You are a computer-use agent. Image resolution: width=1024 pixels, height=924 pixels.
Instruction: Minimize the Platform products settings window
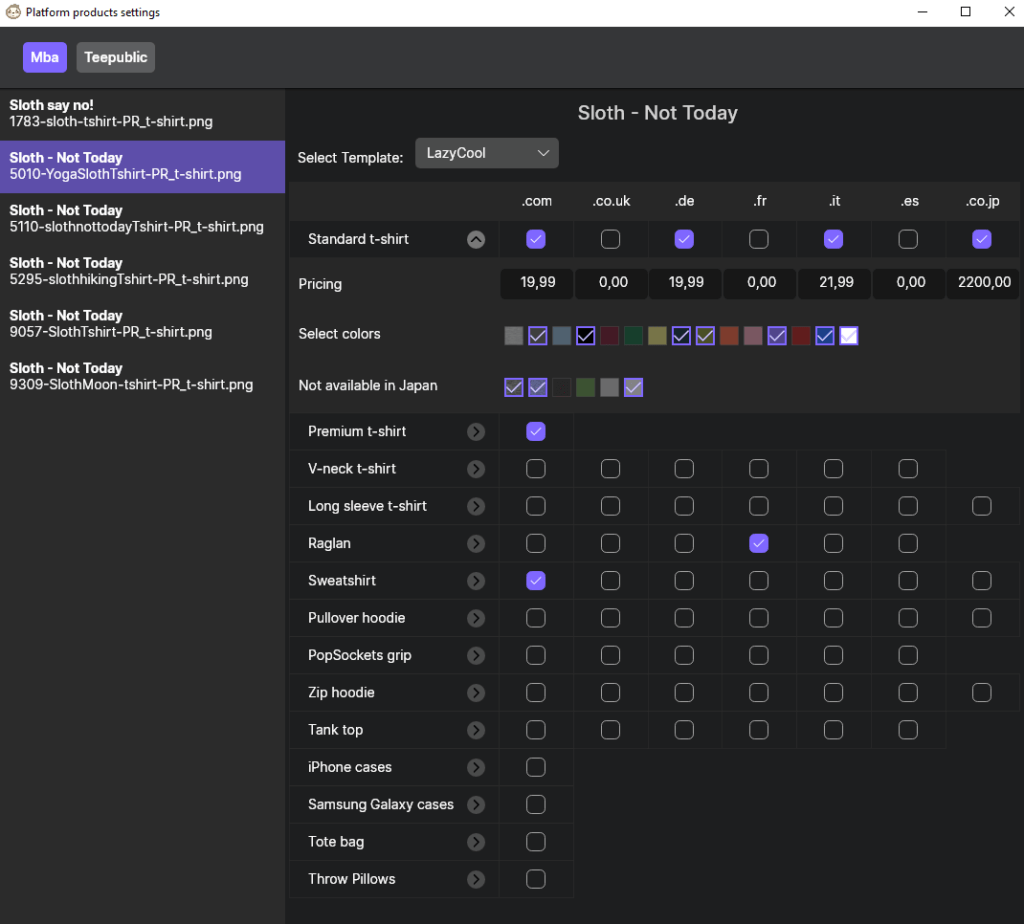click(x=922, y=12)
